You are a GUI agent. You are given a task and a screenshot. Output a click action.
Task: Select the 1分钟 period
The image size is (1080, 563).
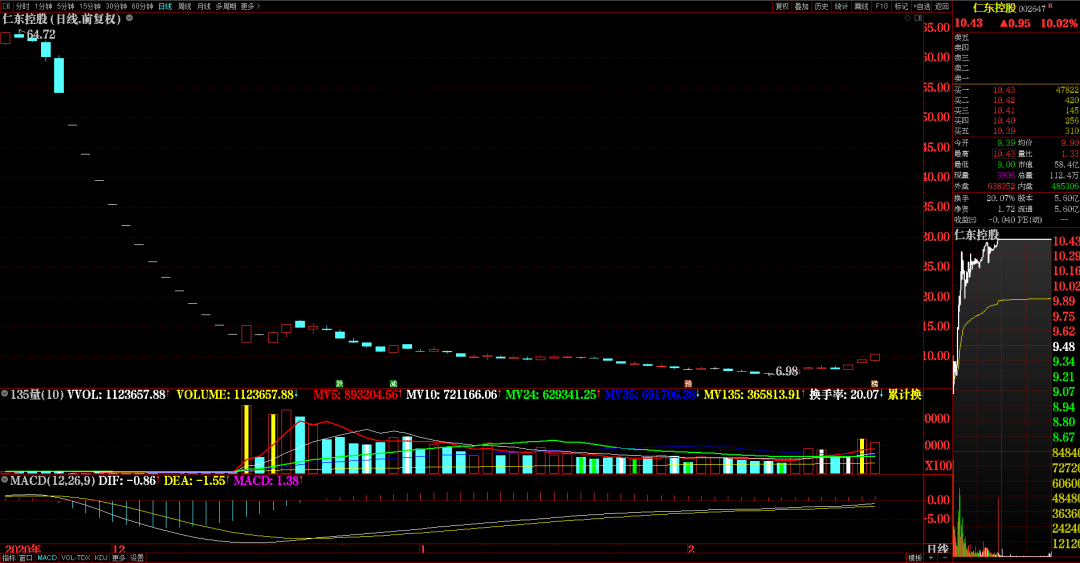pos(43,6)
